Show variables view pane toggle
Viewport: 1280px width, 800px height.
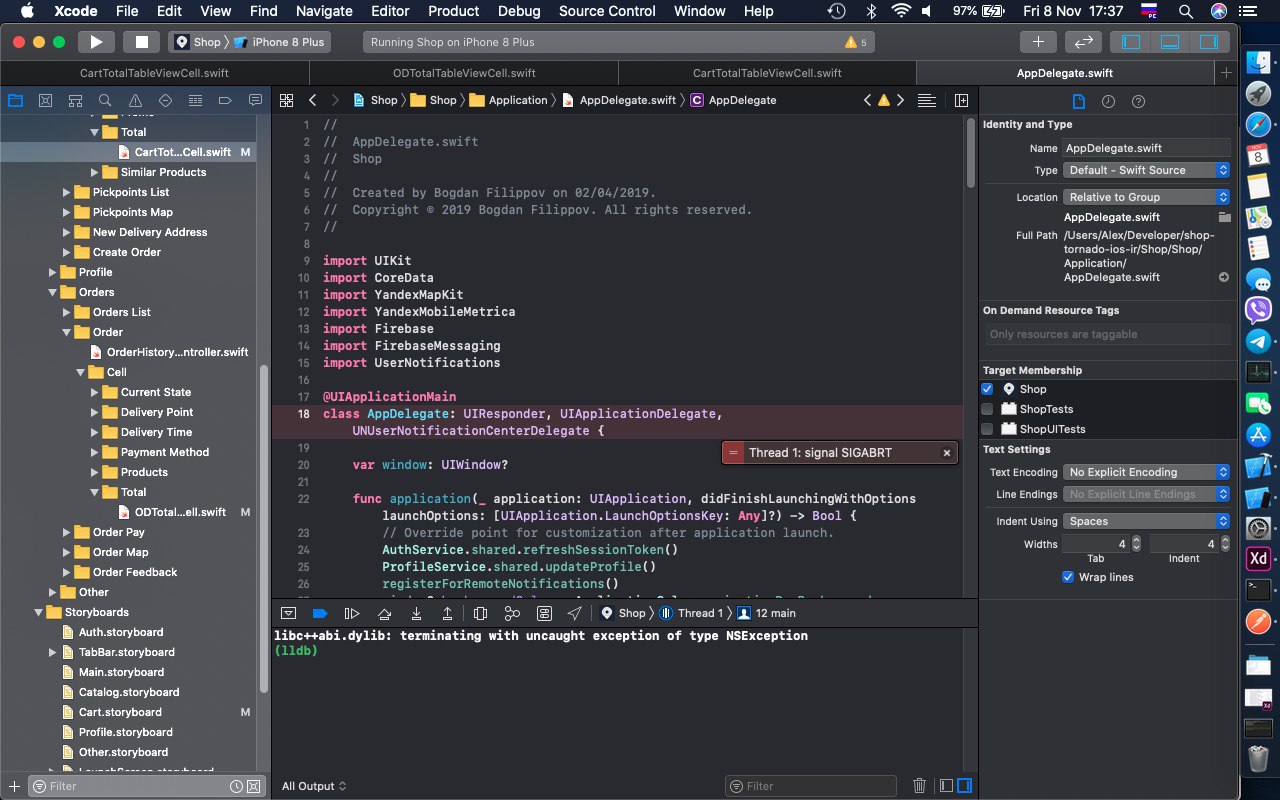point(946,786)
